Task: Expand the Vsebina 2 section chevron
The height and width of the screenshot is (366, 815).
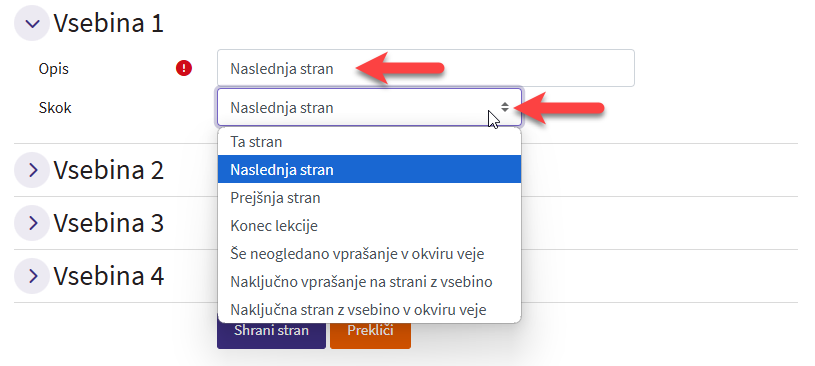Action: 32,169
